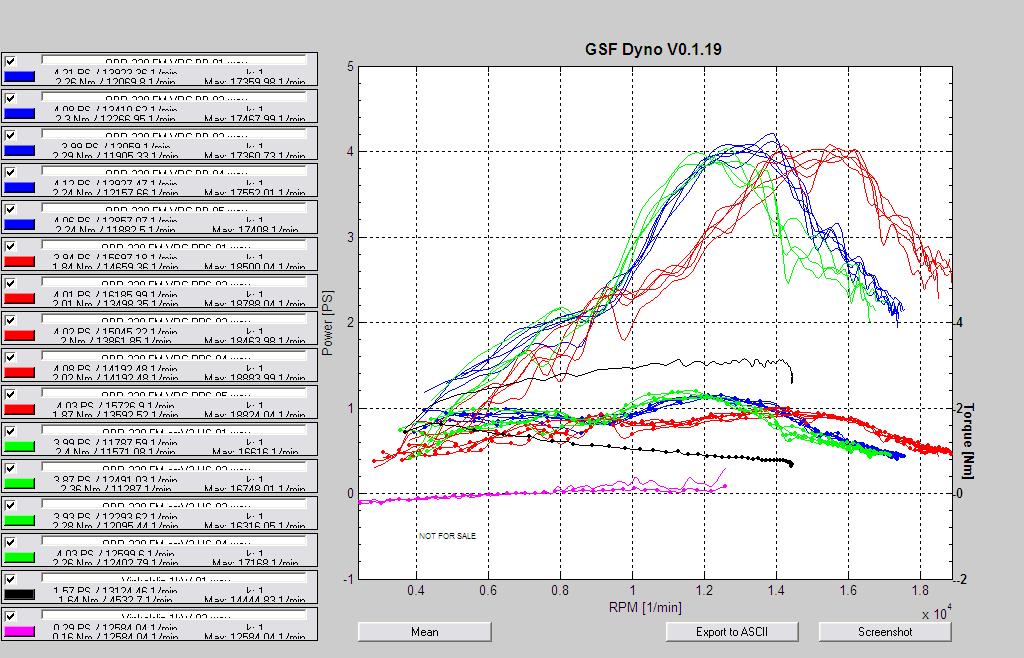Click the Screenshot button
Screen dimensions: 1024x658
click(x=885, y=632)
